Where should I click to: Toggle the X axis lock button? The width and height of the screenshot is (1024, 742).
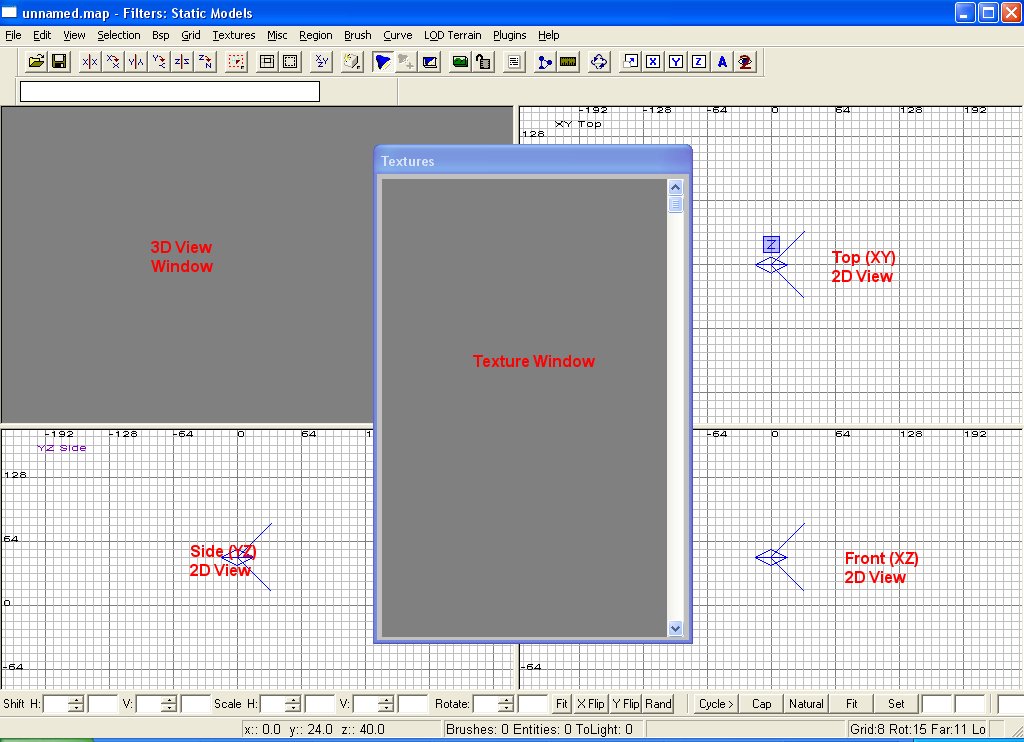tap(653, 62)
